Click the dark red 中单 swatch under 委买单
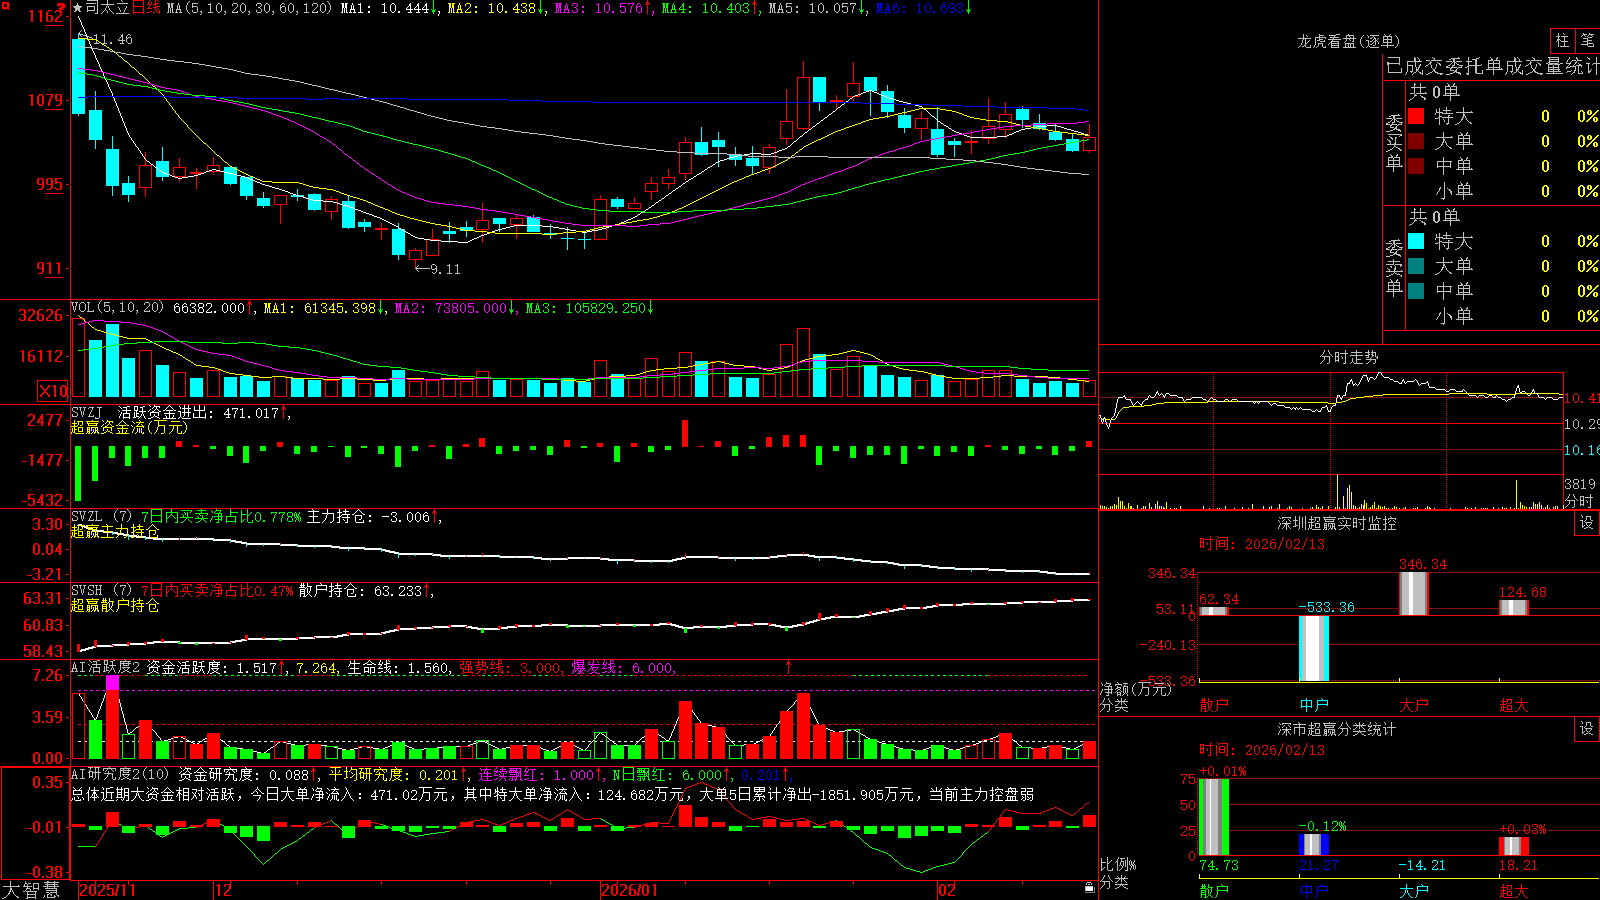1600x900 pixels. pos(1416,165)
